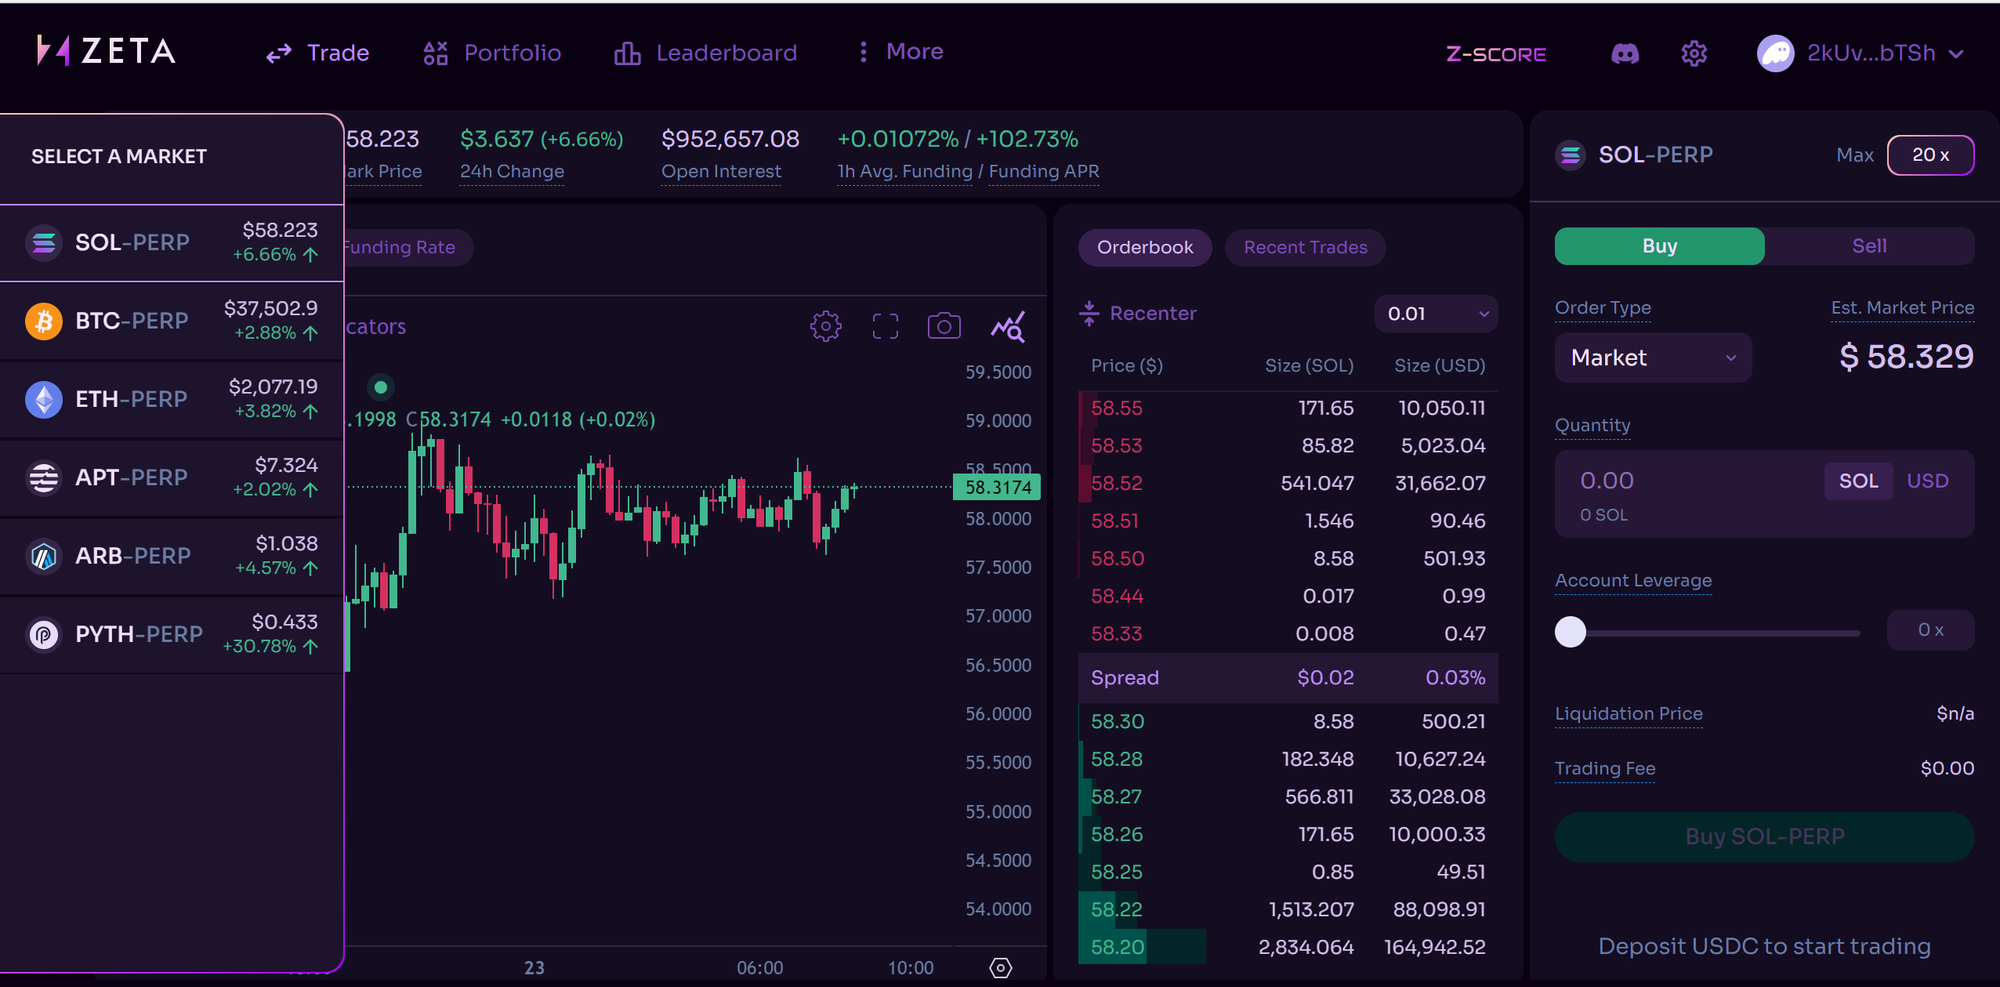2000x987 pixels.
Task: Click the Liquidation Price label
Action: (1629, 714)
